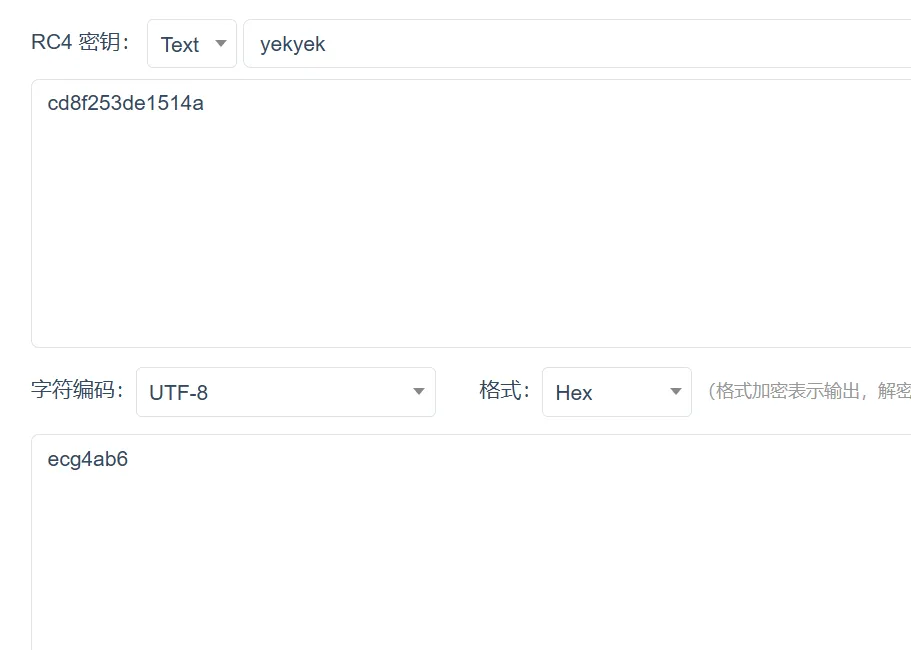
Task: Click the word Hex in the format selector
Action: pos(574,393)
